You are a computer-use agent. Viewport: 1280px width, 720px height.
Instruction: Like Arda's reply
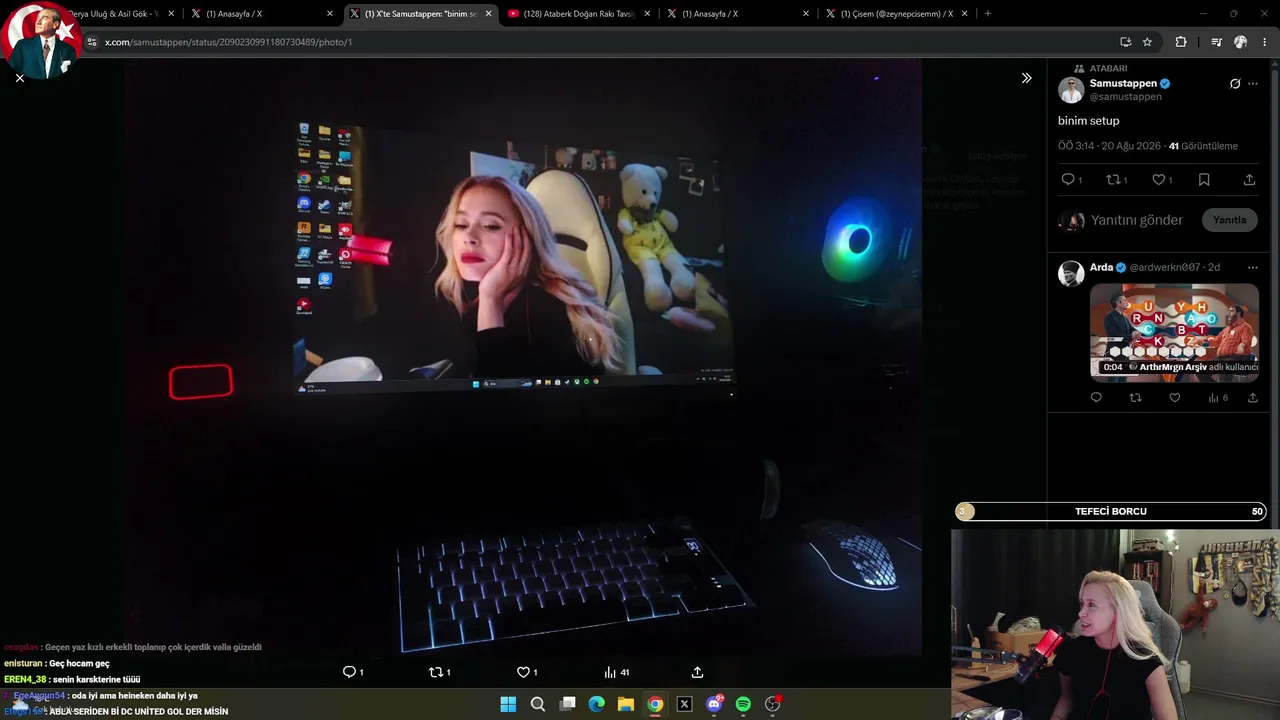(x=1175, y=398)
